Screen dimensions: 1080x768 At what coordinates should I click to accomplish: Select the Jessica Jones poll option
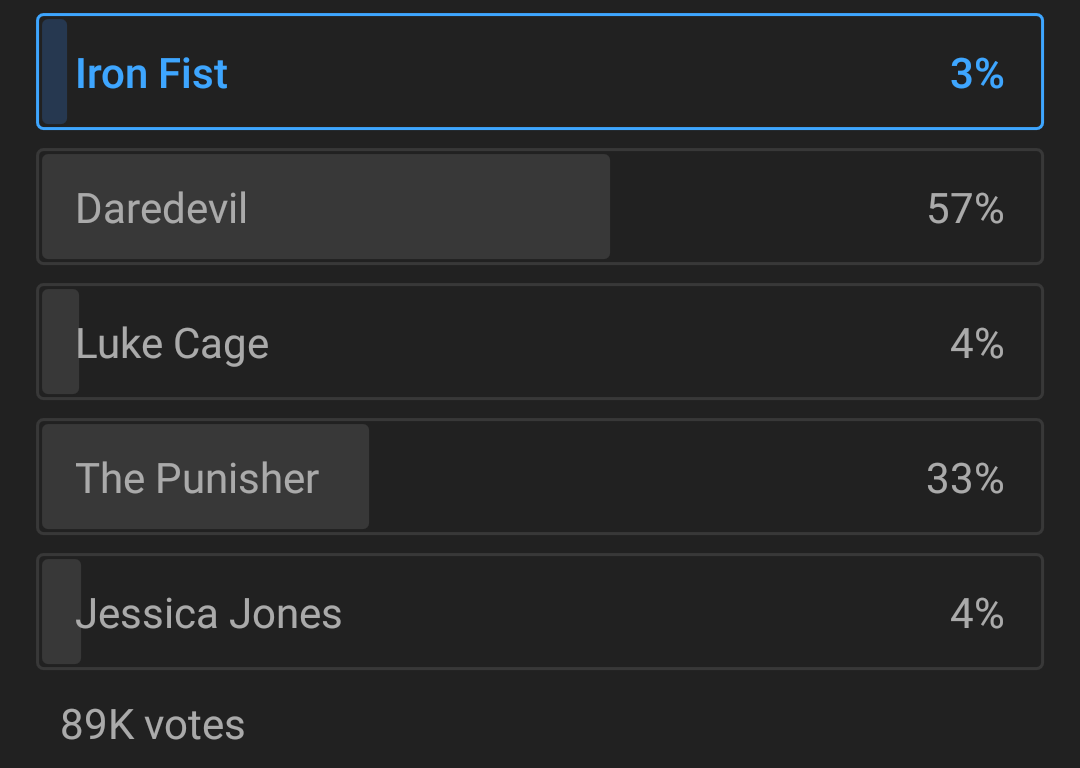(x=540, y=612)
